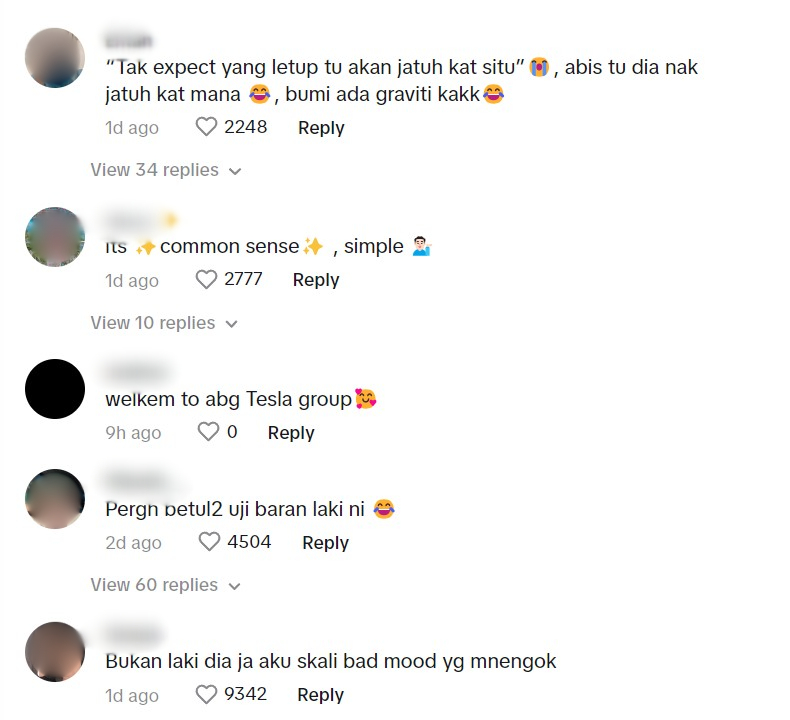Image resolution: width=790 pixels, height=720 pixels.
Task: Open username above Tesla group comment
Action: (137, 373)
